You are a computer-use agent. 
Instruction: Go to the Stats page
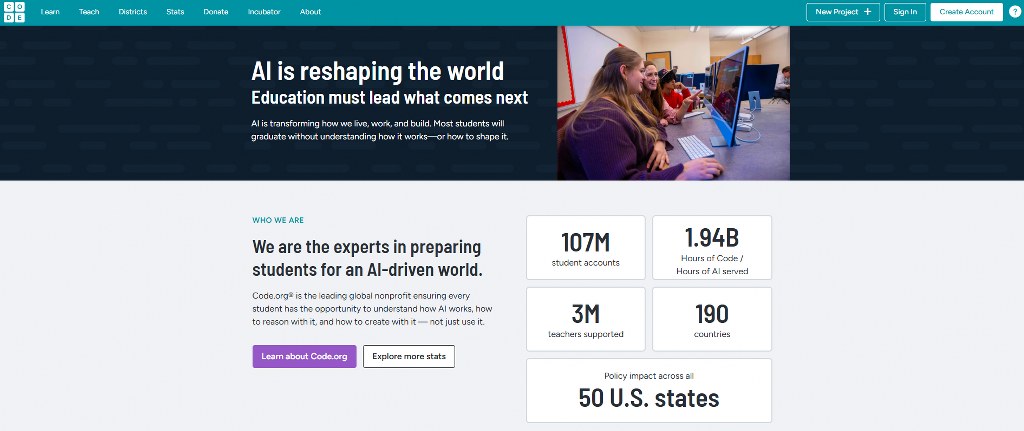175,12
